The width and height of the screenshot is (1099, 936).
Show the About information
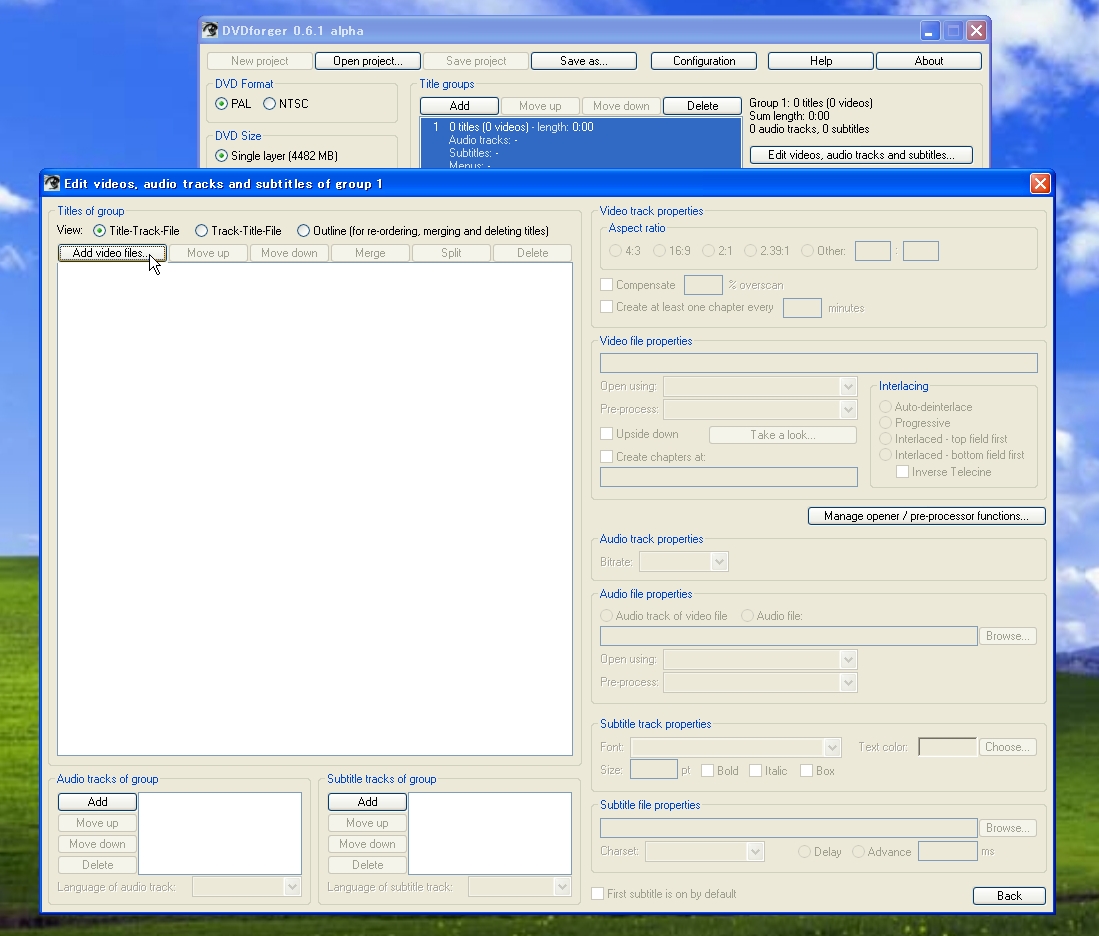pos(929,61)
